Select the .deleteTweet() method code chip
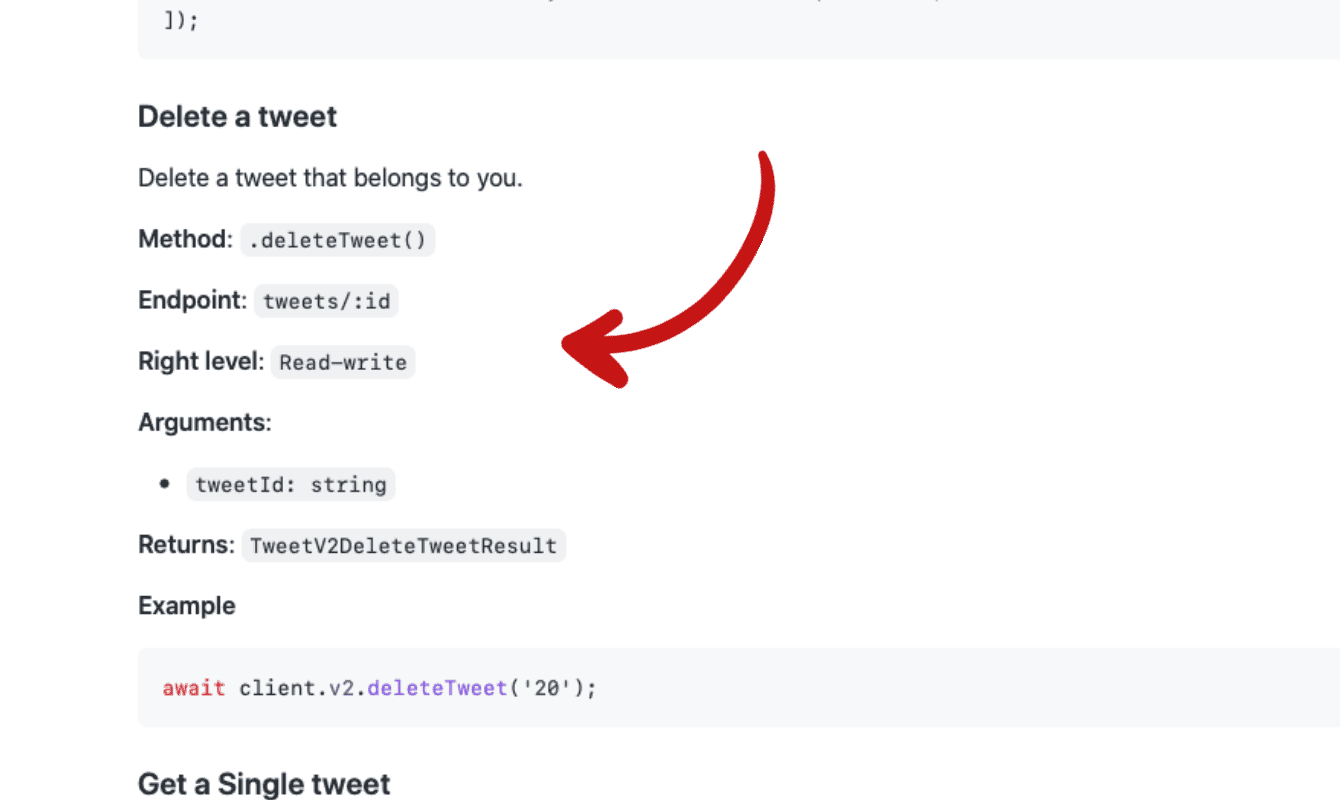This screenshot has height=800, width=1340. click(338, 240)
